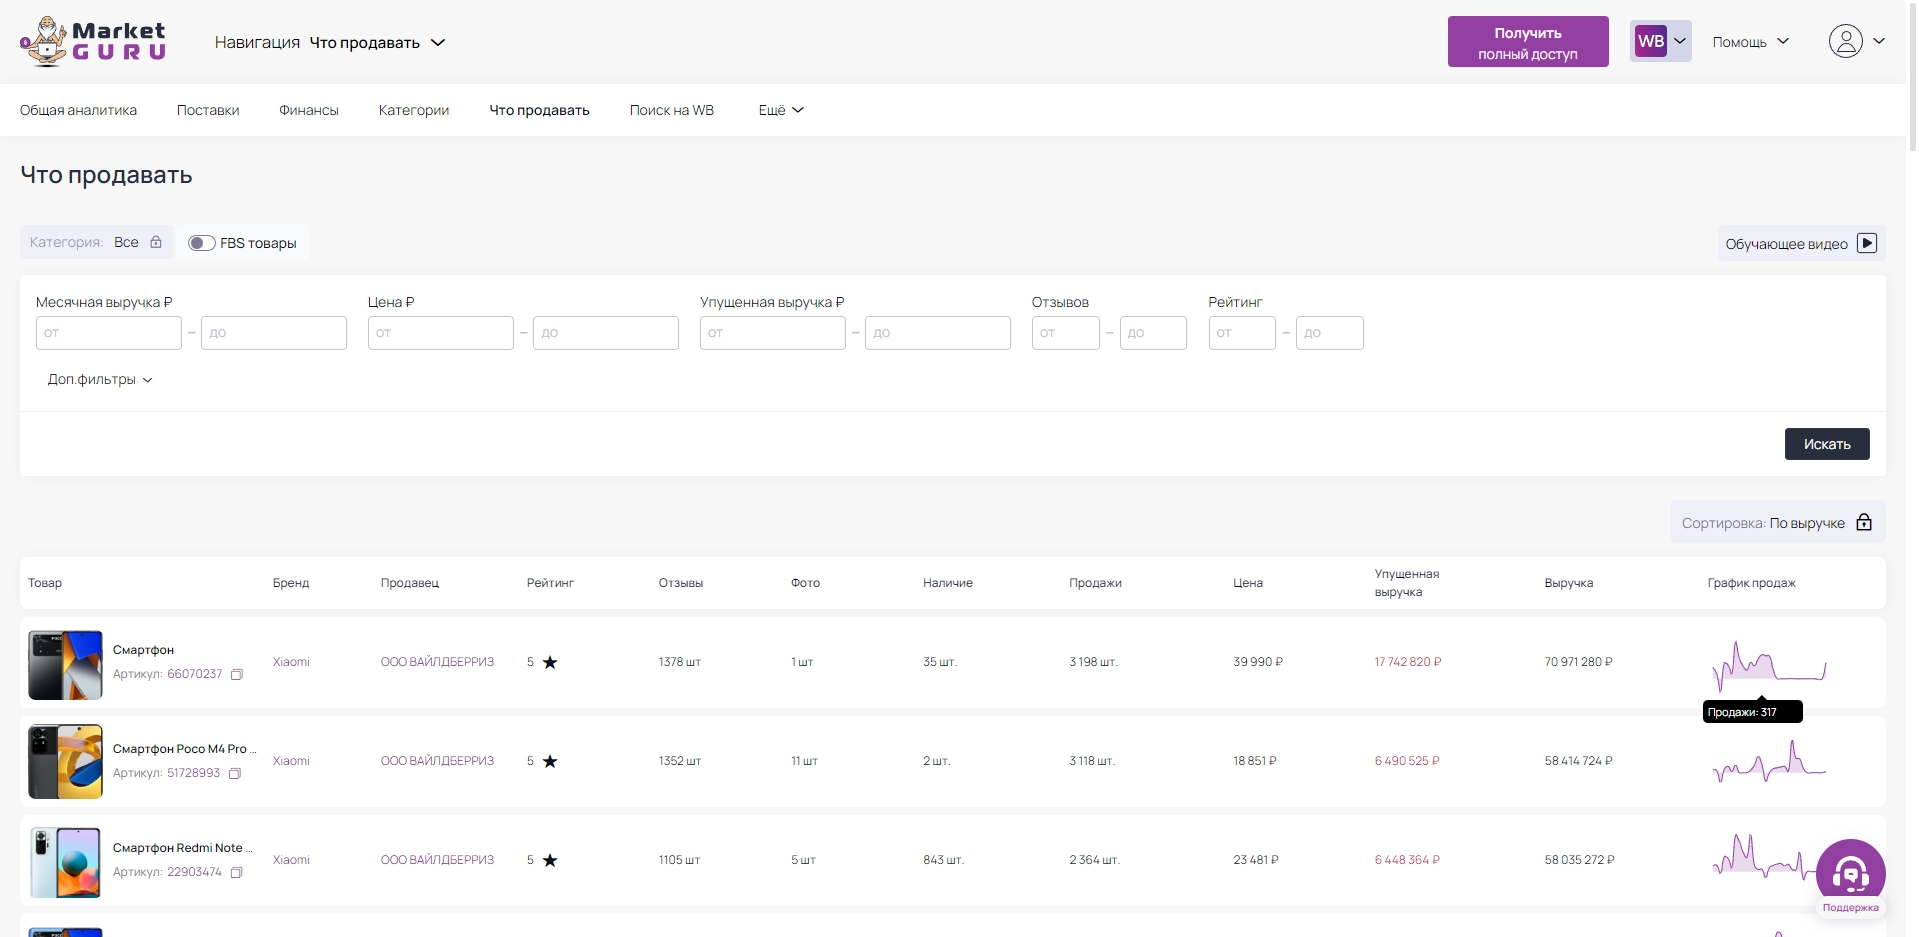This screenshot has height=937, width=1919.
Task: Copy article number 22903474
Action: pyautogui.click(x=237, y=873)
